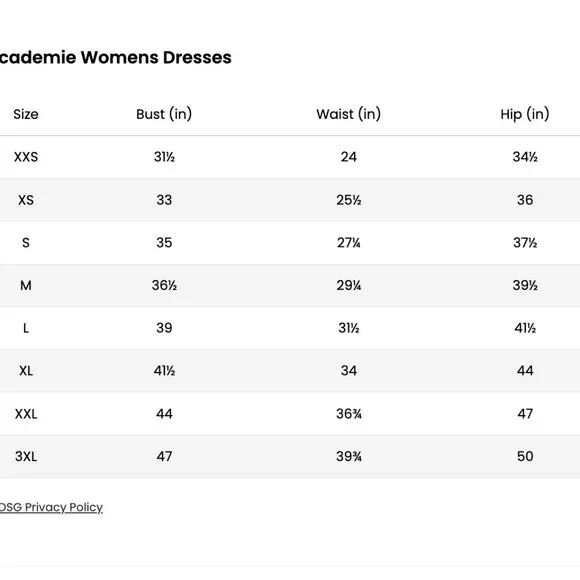Select the 3XL size row label
580x580 pixels.
point(26,456)
